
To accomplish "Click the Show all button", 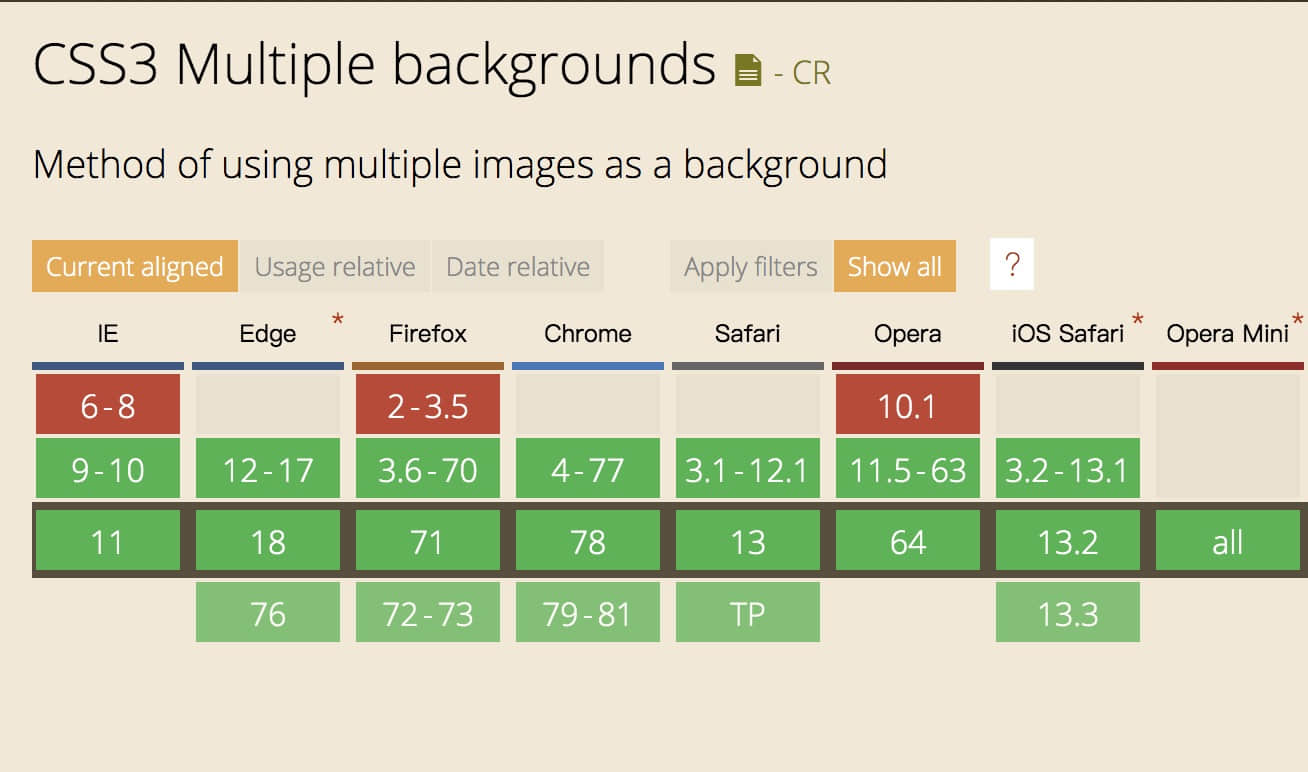I will point(895,266).
